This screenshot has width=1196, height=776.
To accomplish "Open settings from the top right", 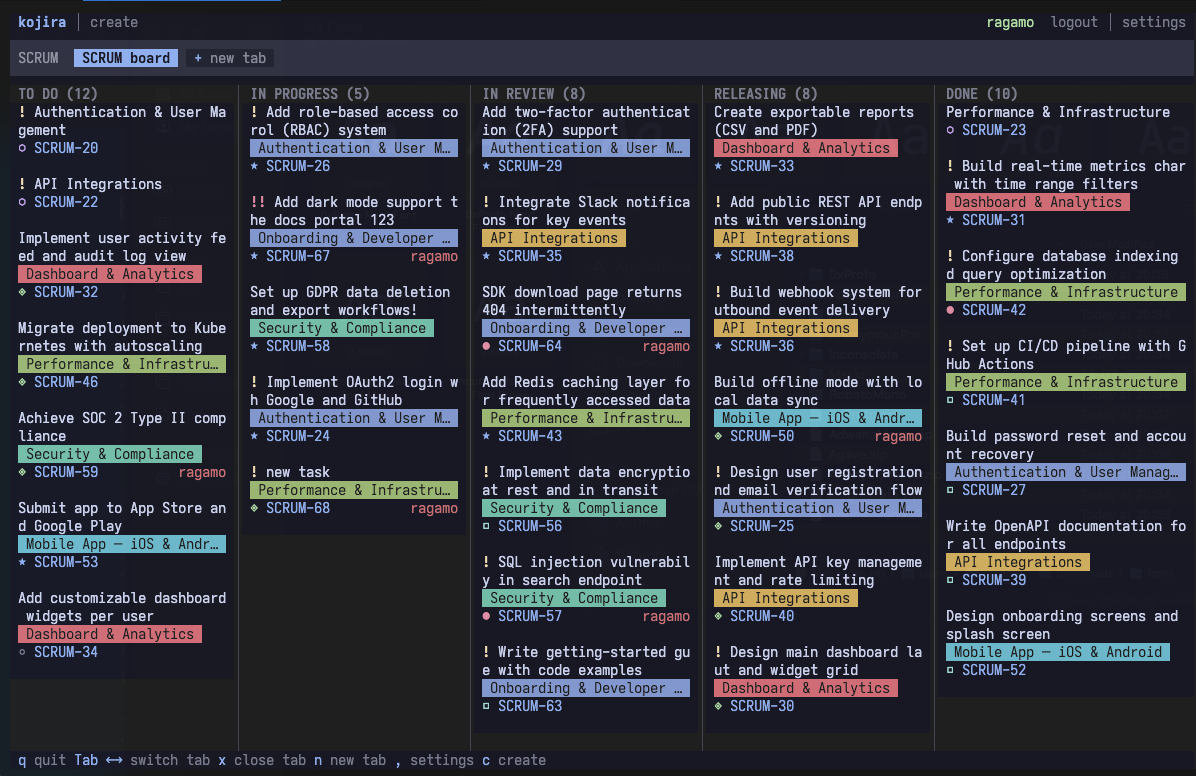I will pyautogui.click(x=1153, y=22).
